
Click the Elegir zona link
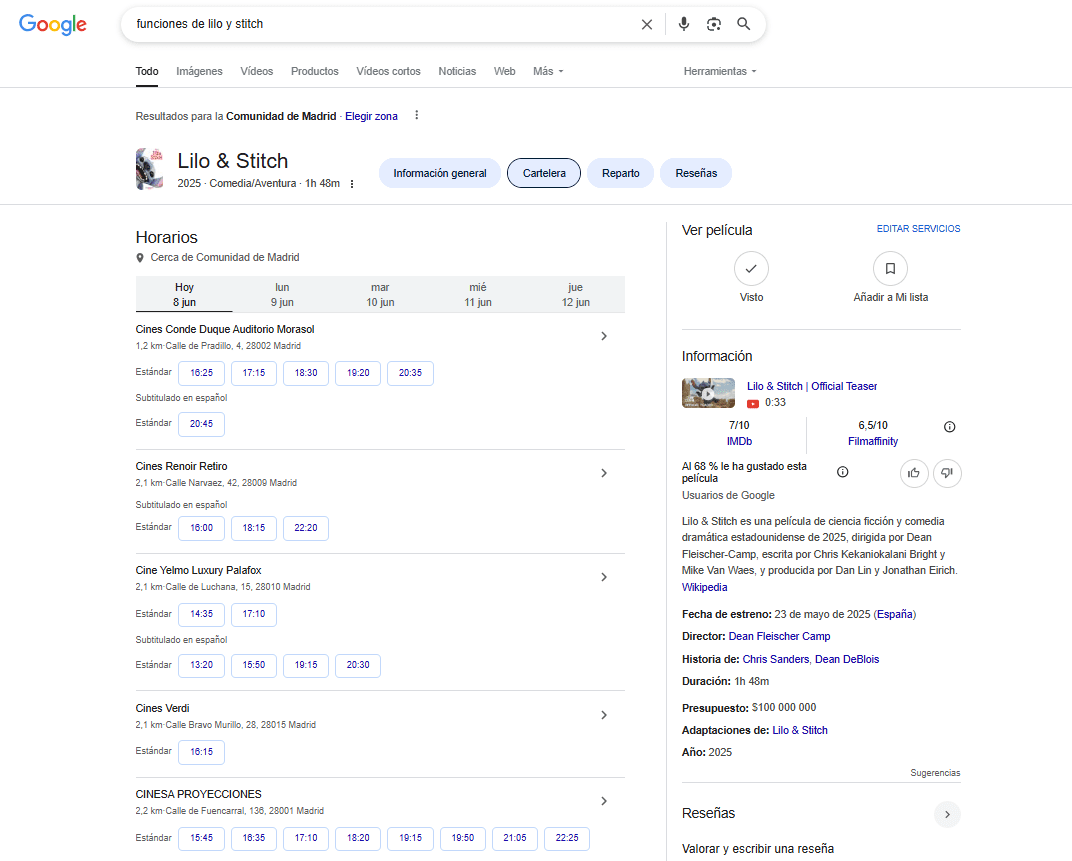371,116
